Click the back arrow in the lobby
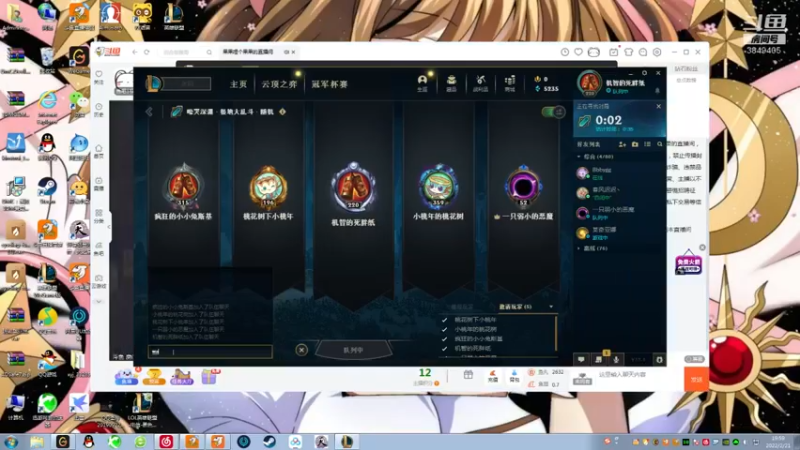The height and width of the screenshot is (450, 800). [149, 112]
